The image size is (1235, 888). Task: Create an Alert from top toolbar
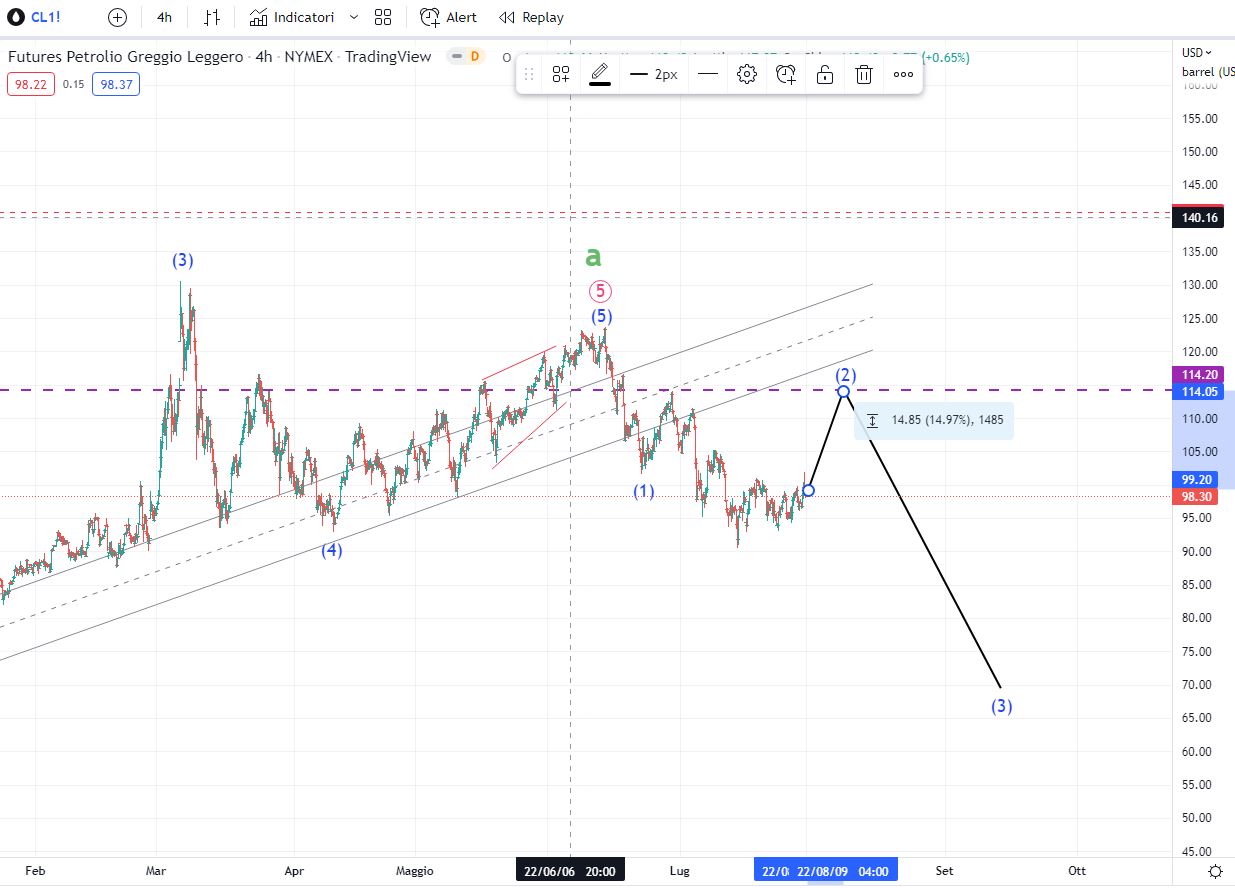click(448, 17)
